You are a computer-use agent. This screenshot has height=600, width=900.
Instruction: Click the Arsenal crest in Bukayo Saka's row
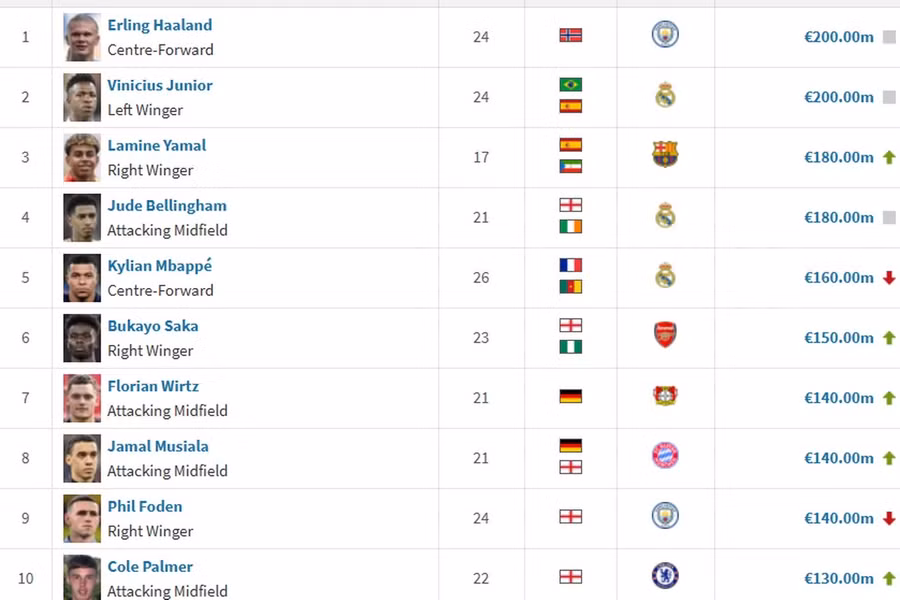click(665, 336)
